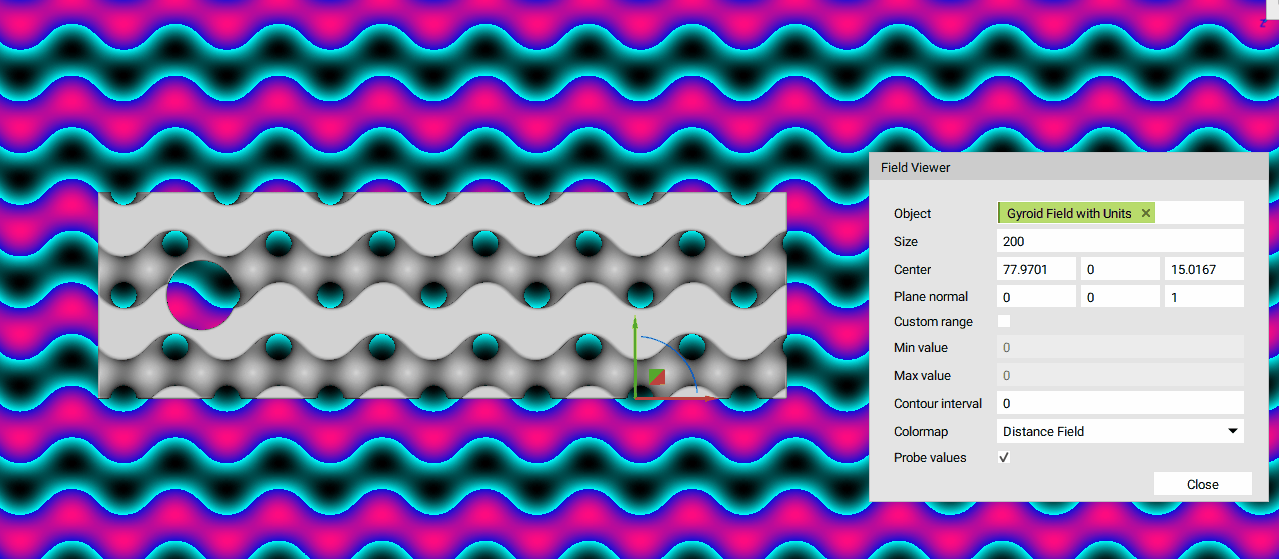
Task: Probe the large circular hole in the part
Action: (201, 296)
